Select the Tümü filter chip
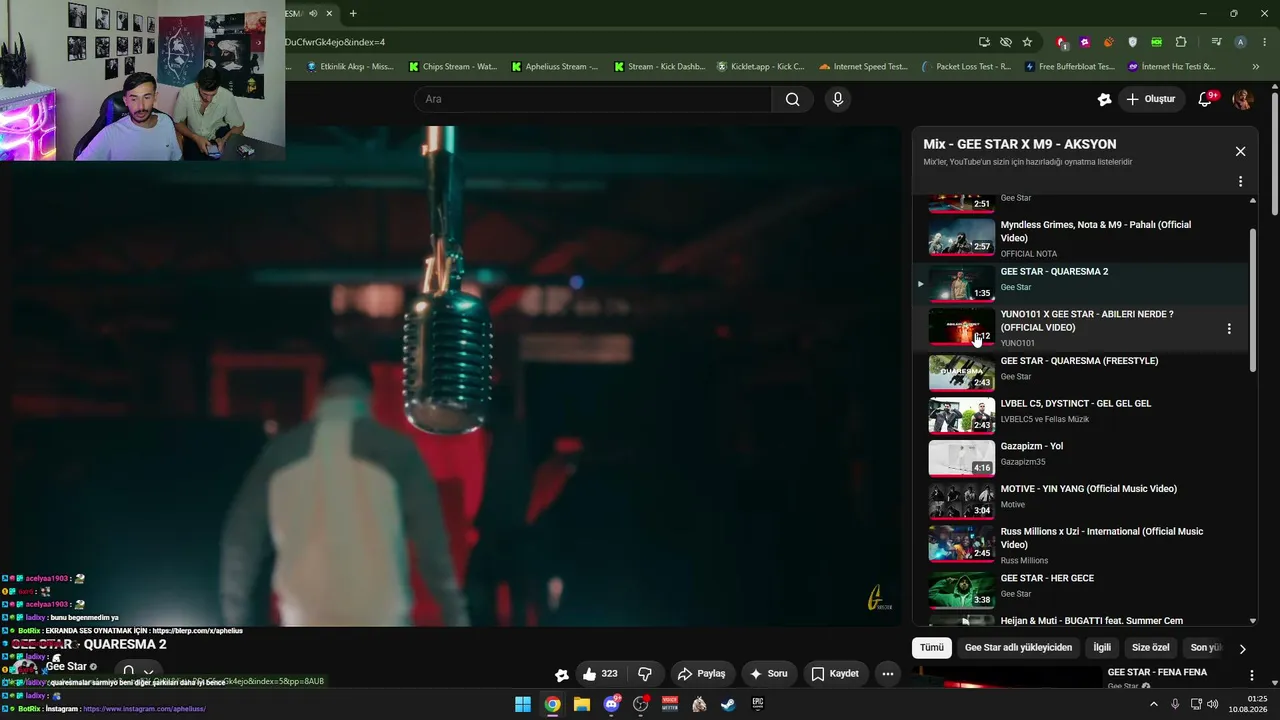1280x720 pixels. [x=932, y=648]
